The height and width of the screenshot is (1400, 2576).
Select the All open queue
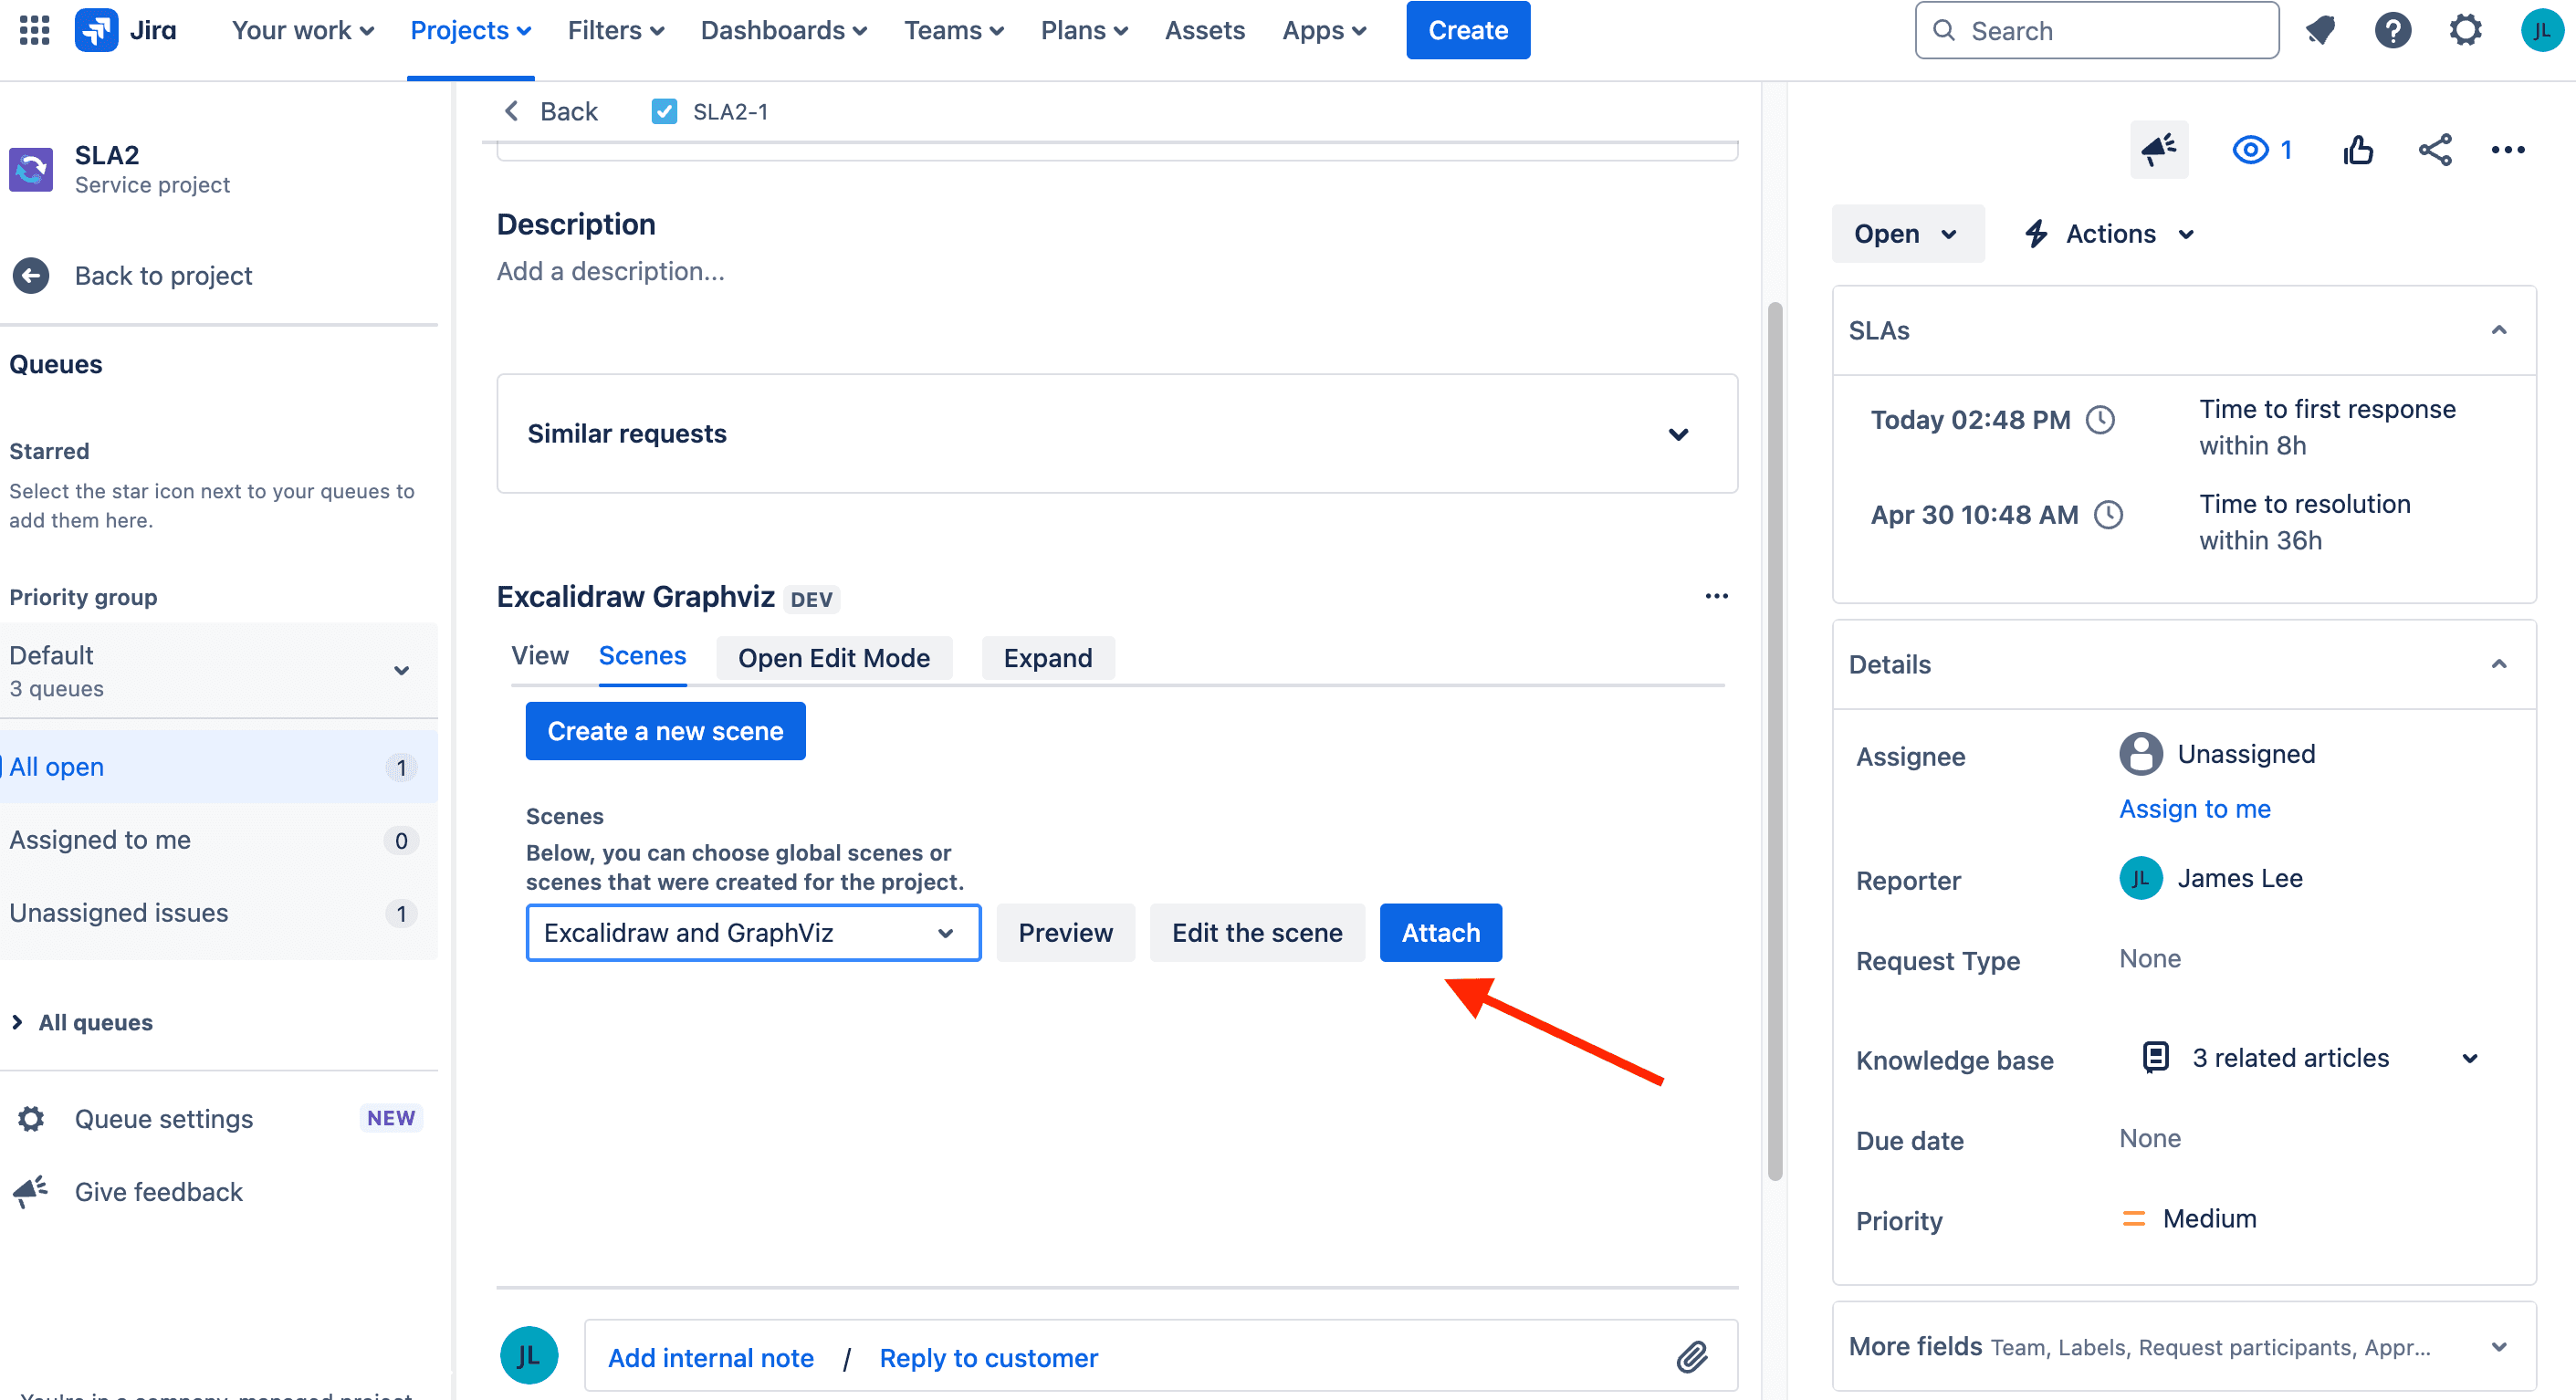(219, 766)
